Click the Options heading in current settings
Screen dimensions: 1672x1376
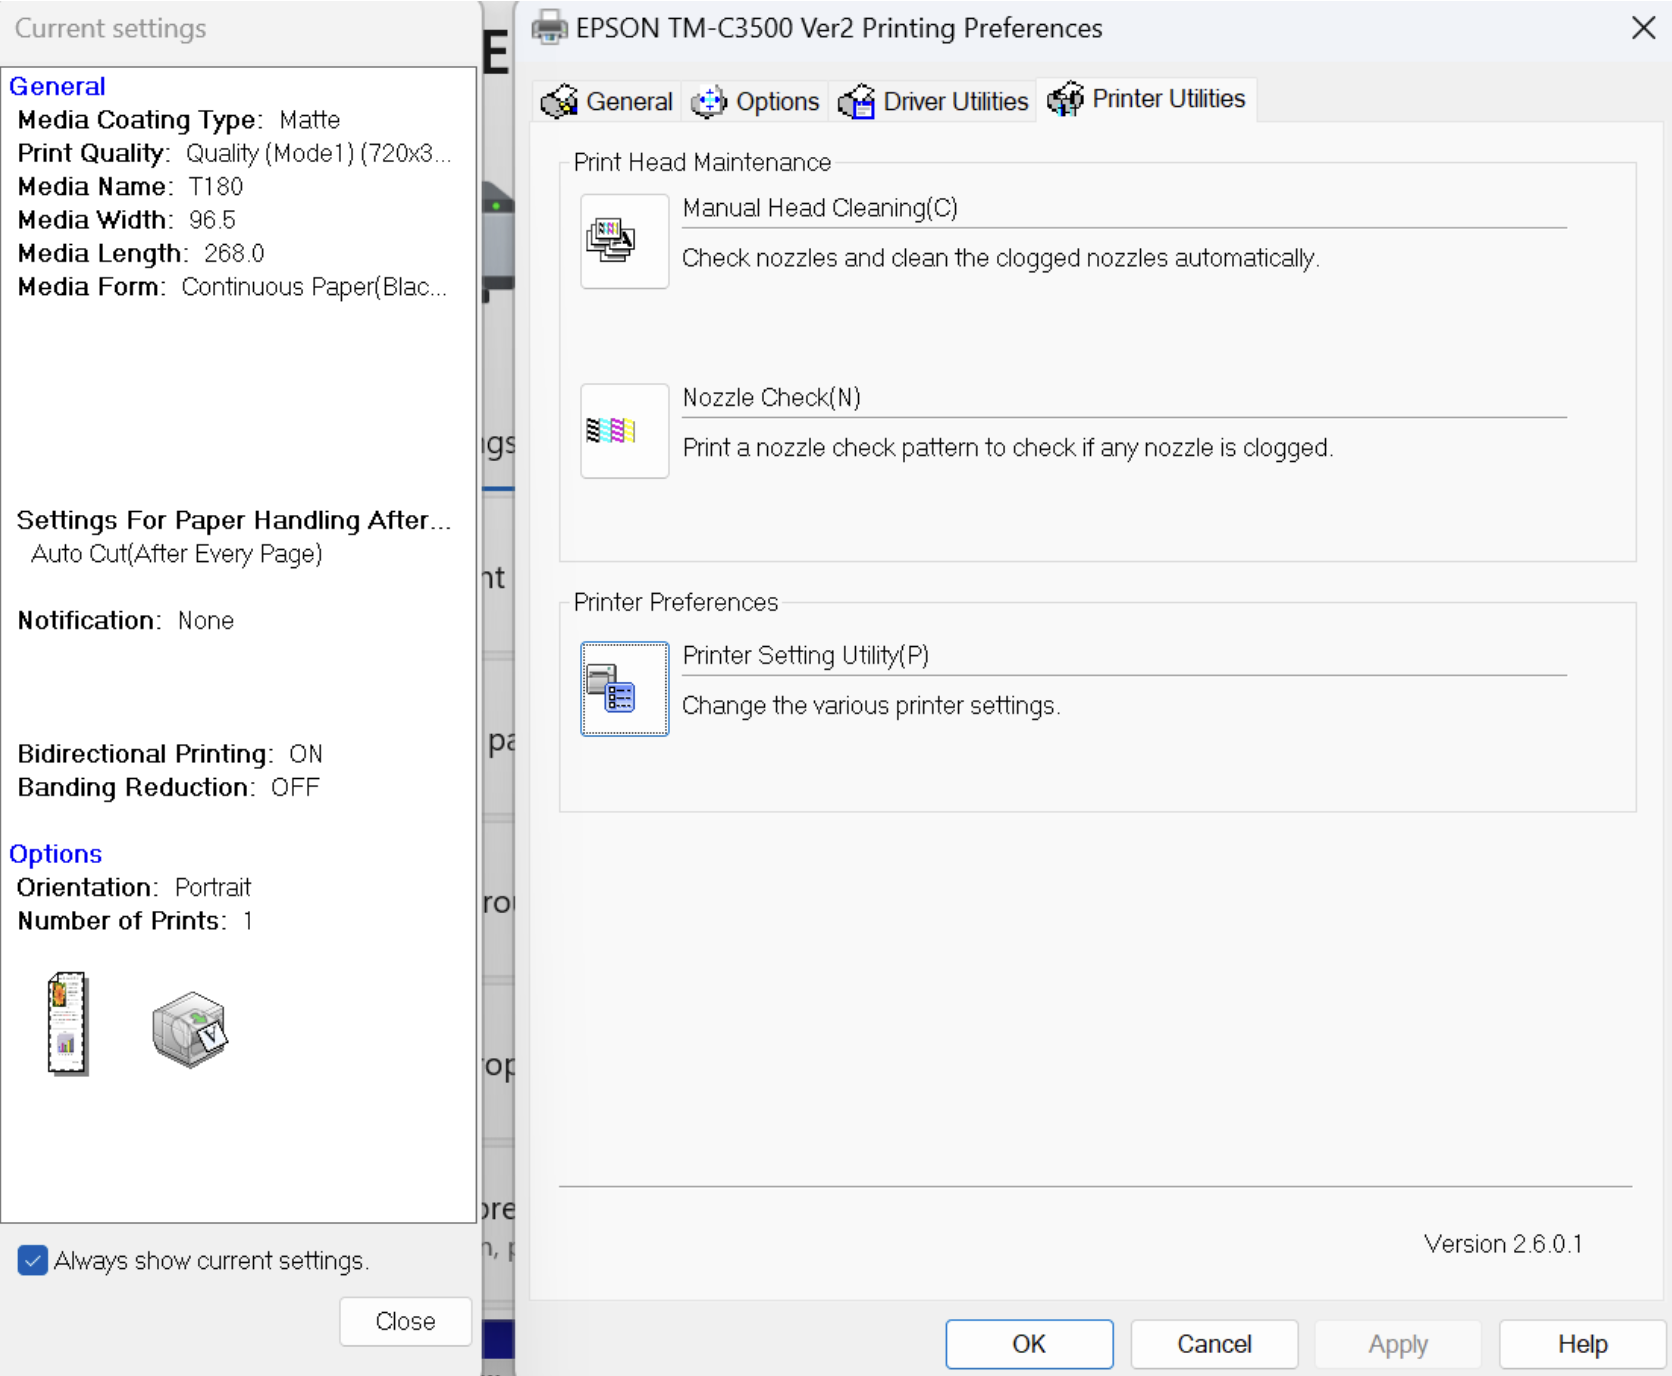[56, 854]
